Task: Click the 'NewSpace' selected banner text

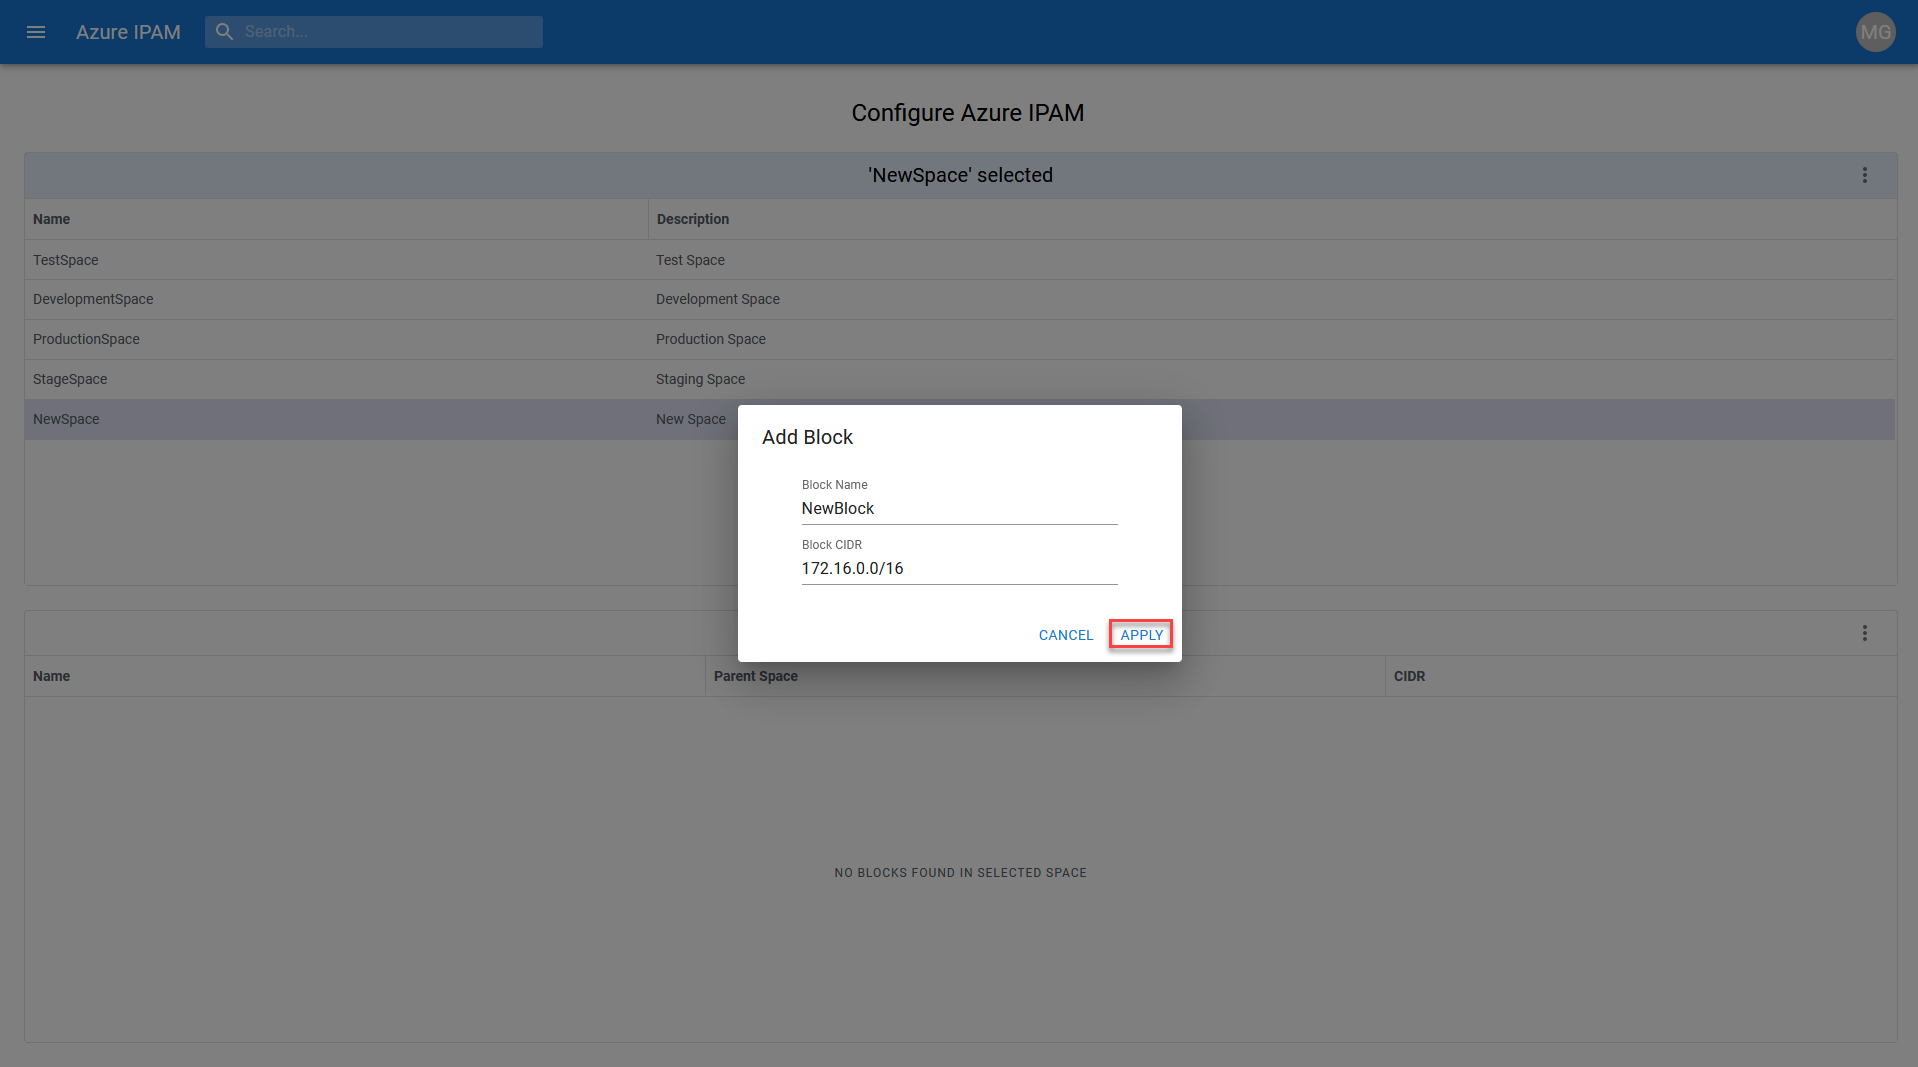Action: coord(960,175)
